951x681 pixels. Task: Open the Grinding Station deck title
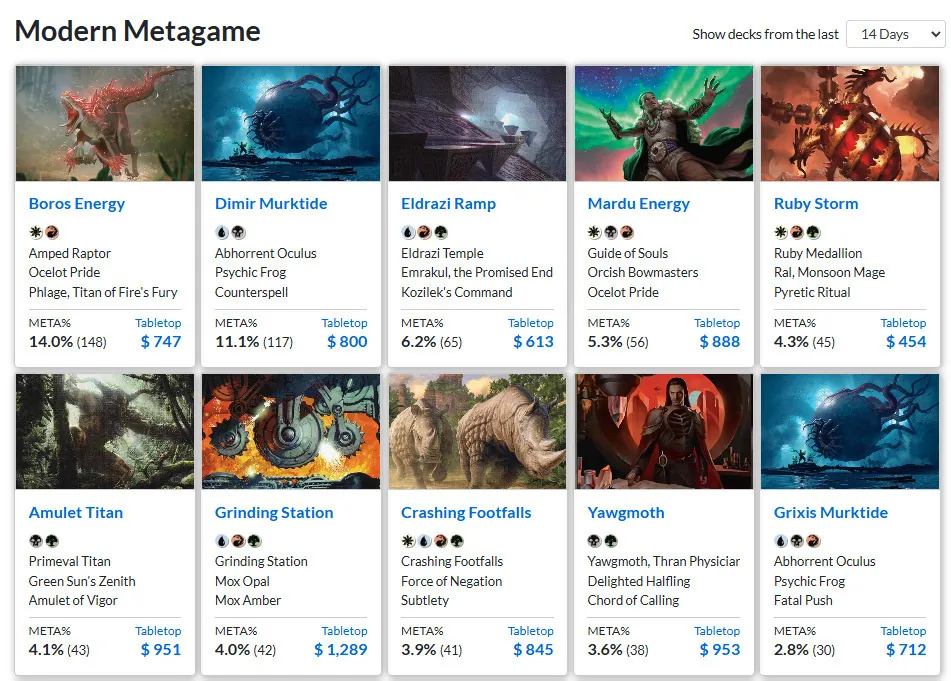click(x=274, y=512)
